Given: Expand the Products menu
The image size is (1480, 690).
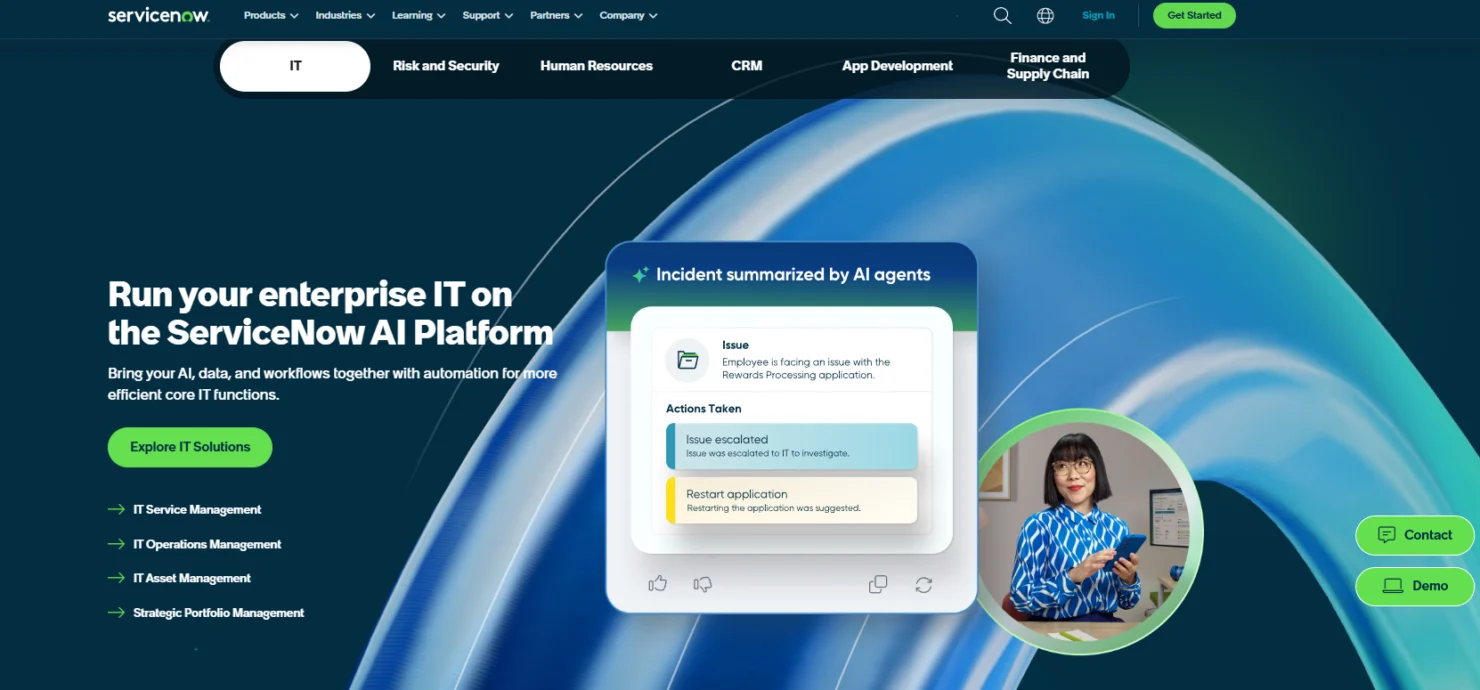Looking at the screenshot, I should coord(271,15).
